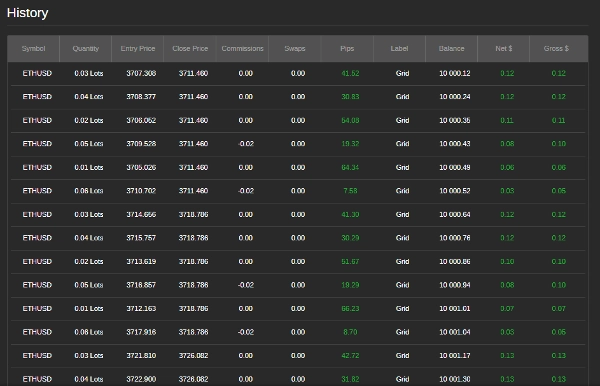Select entry price 3707.308

[x=141, y=73]
